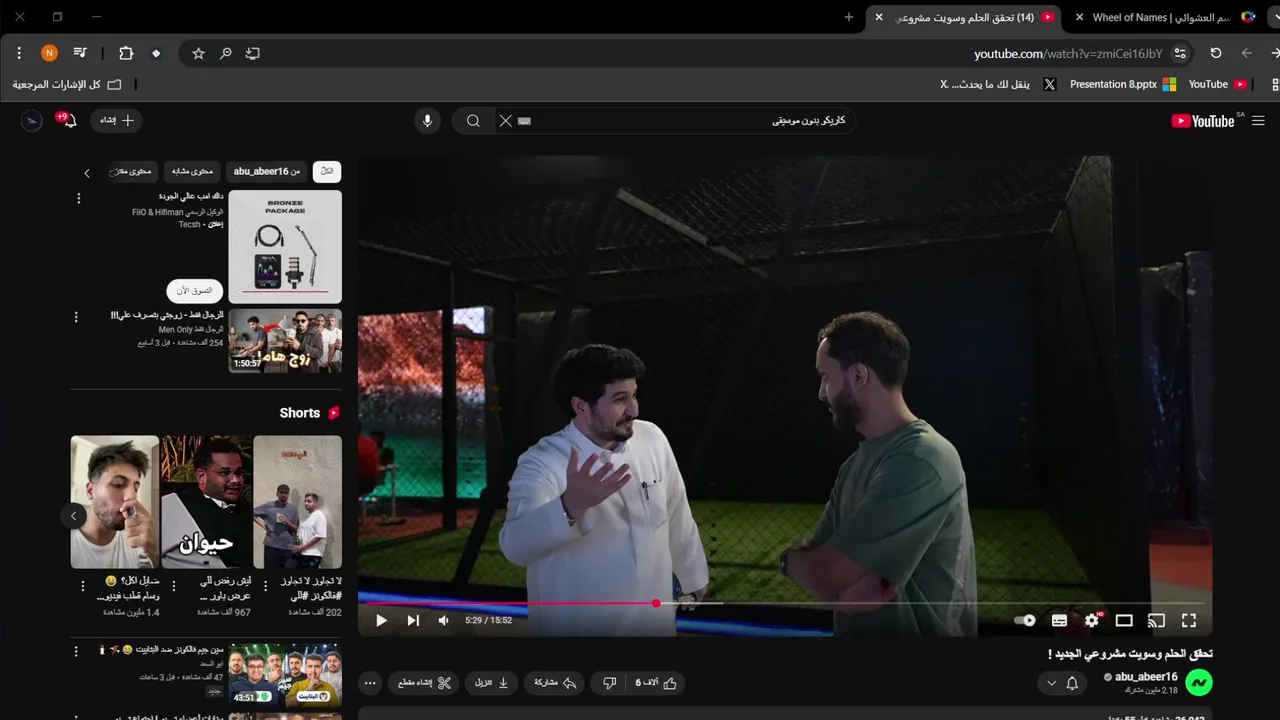Open options for Short شايل اكل
Image resolution: width=1280 pixels, height=720 pixels.
click(x=84, y=586)
